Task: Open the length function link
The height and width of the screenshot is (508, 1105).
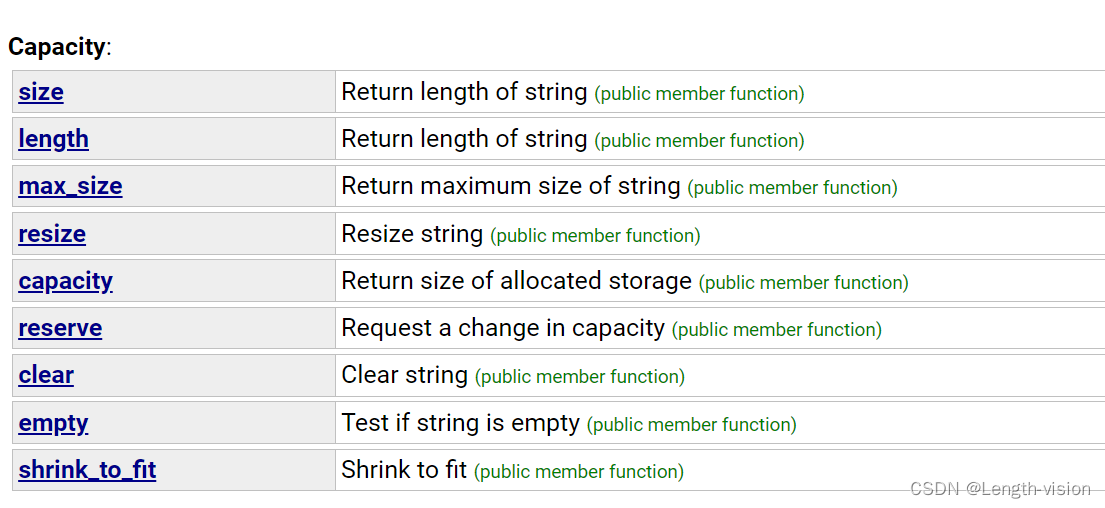Action: tap(54, 139)
